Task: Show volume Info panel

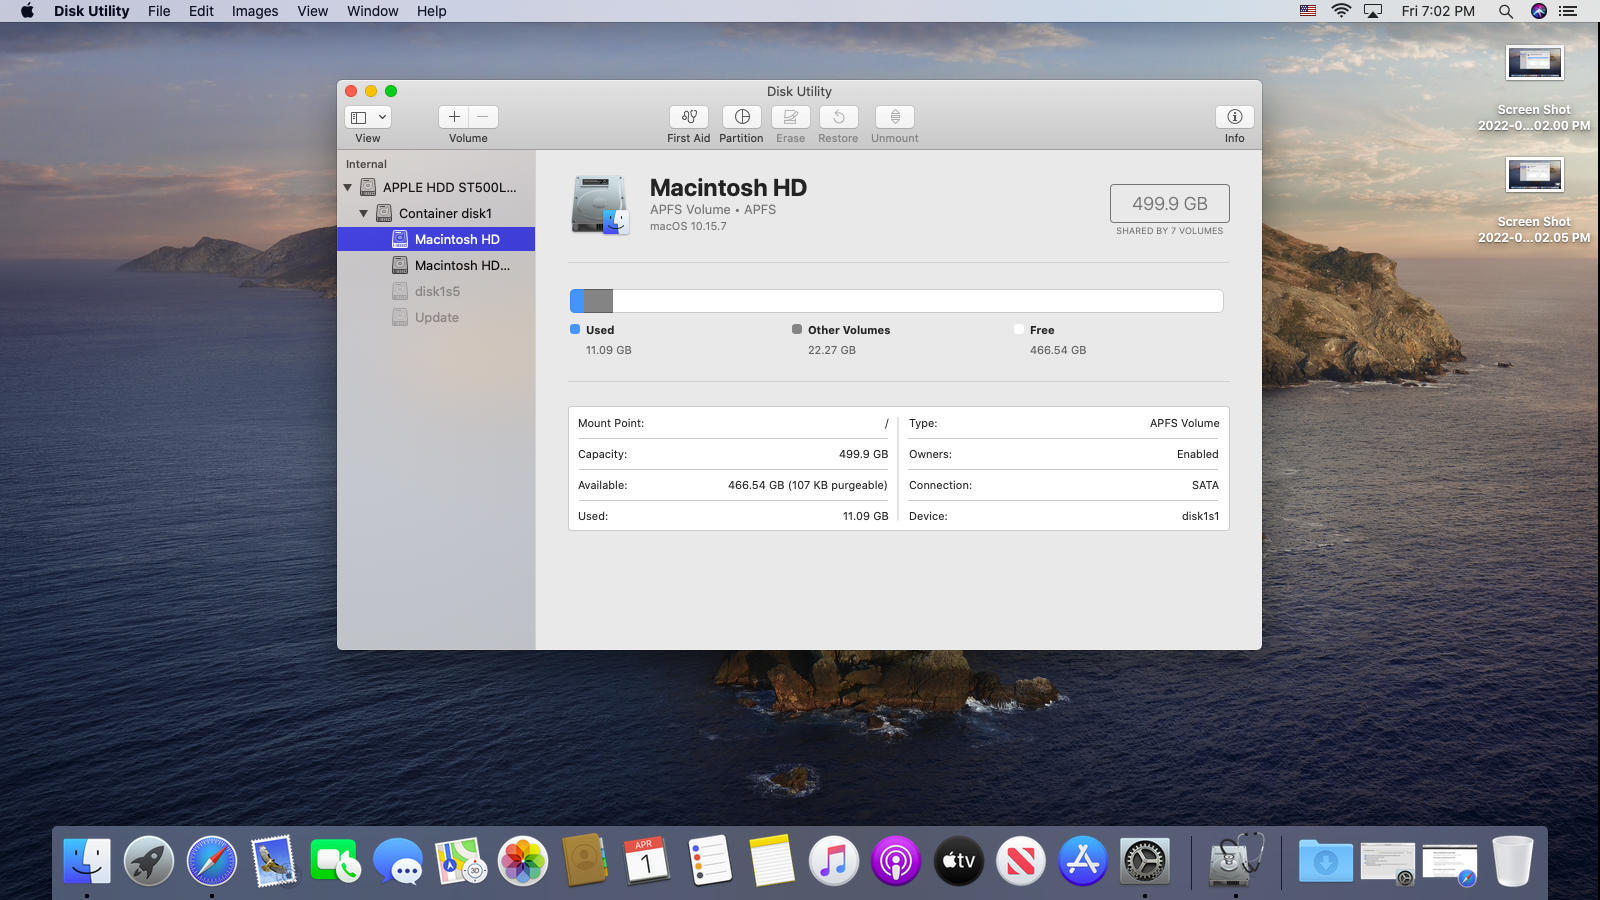Action: pos(1235,117)
